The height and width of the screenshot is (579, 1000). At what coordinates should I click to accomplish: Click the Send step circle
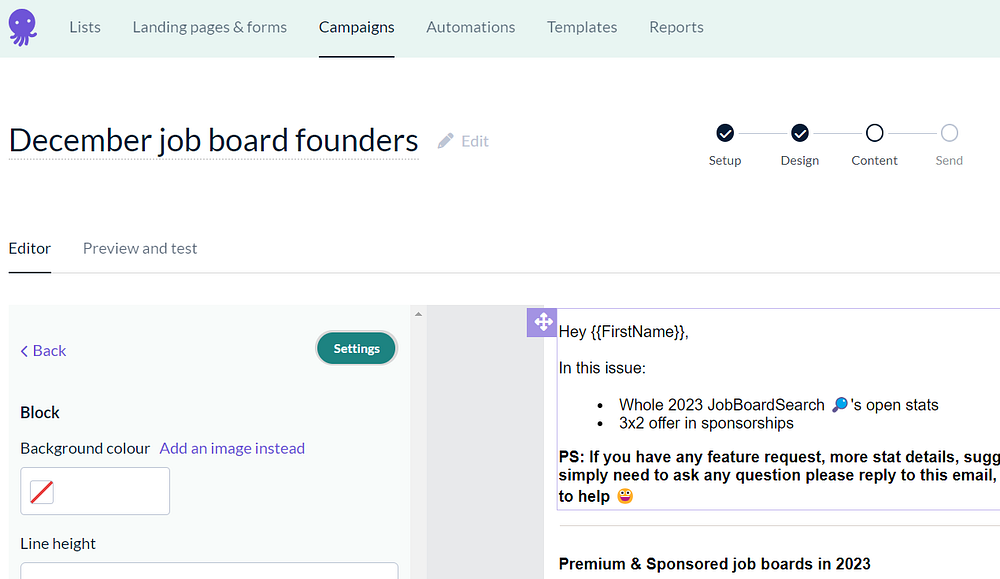[x=949, y=133]
